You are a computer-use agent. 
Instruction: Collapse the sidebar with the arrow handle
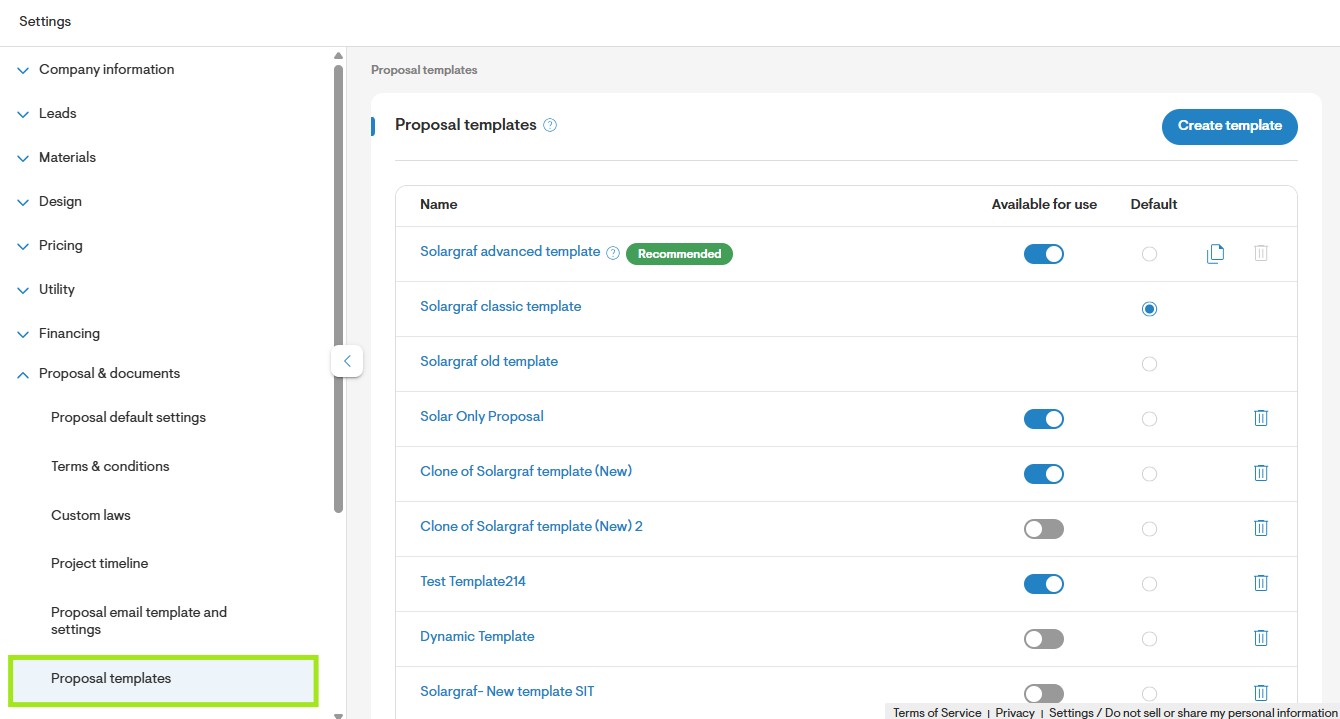click(347, 361)
